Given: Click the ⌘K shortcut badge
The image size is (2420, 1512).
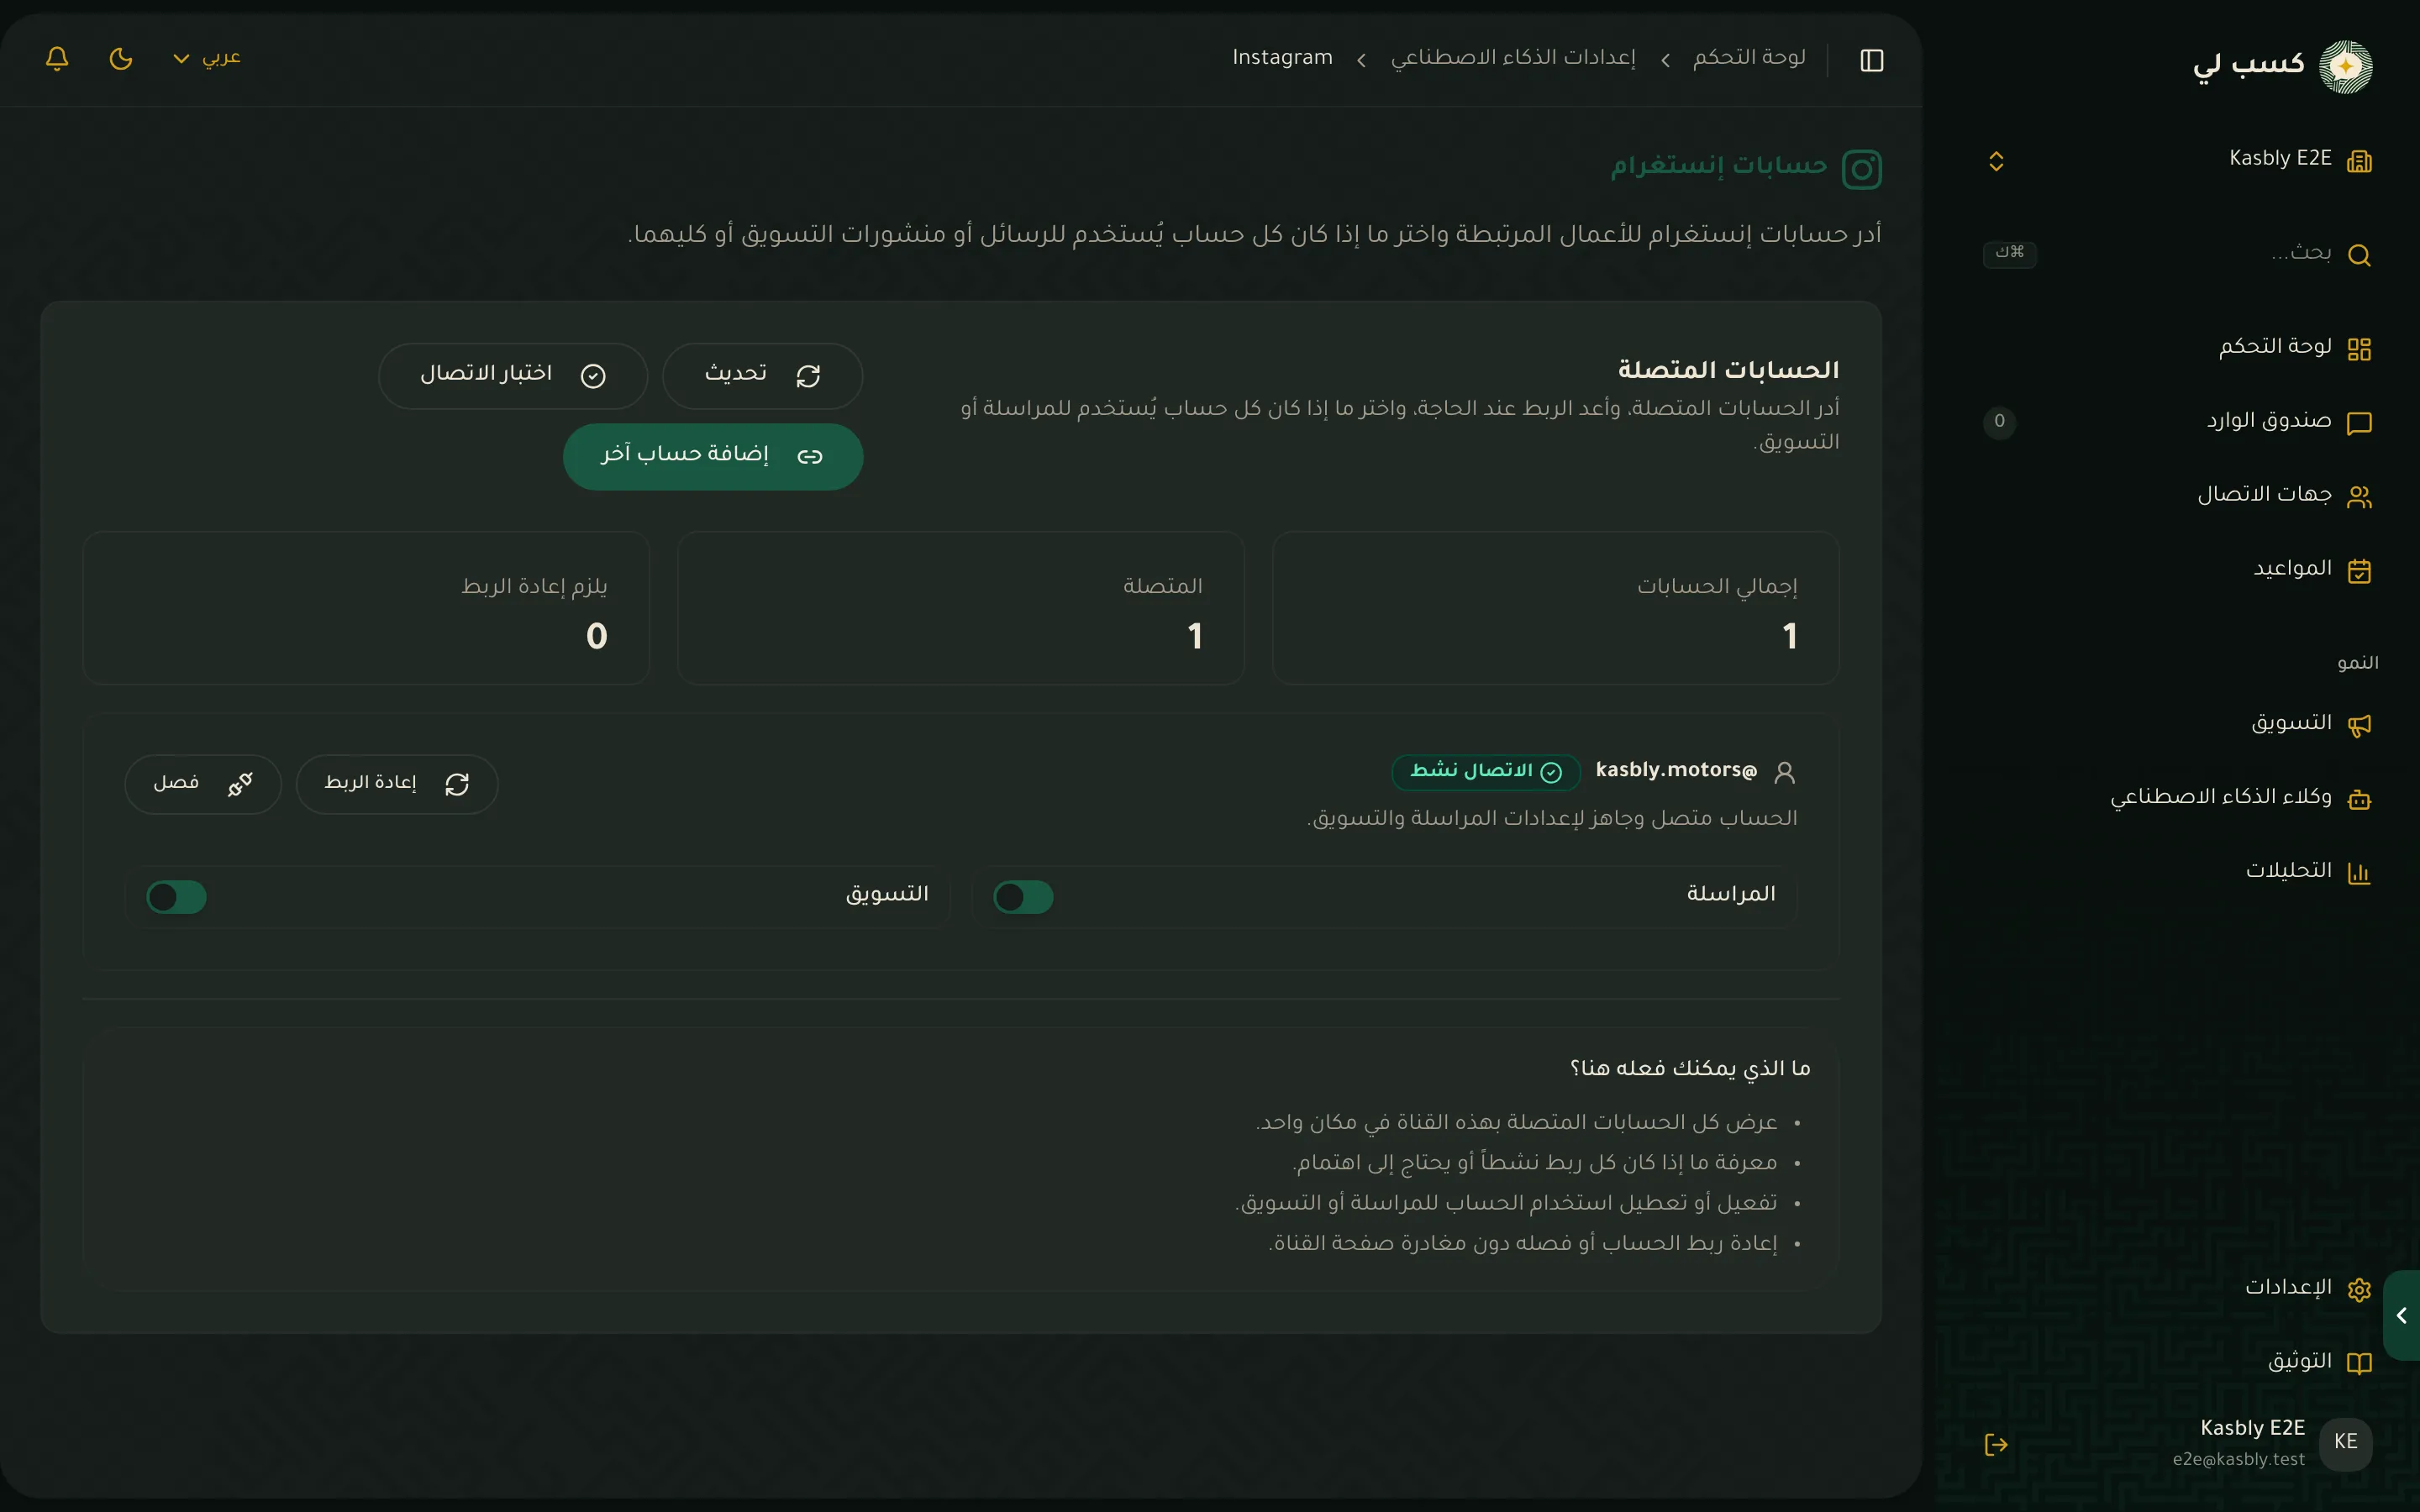Looking at the screenshot, I should point(2009,253).
